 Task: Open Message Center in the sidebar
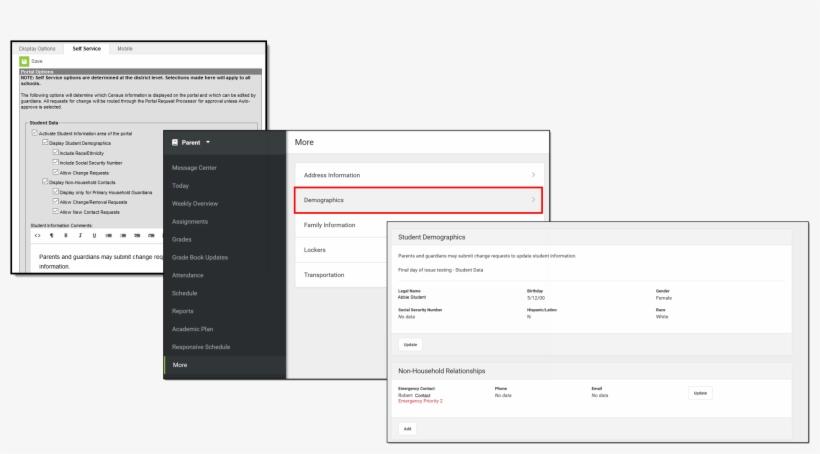(x=194, y=168)
